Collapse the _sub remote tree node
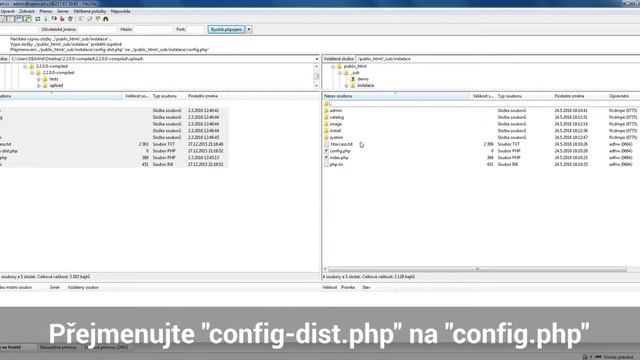 pos(340,73)
